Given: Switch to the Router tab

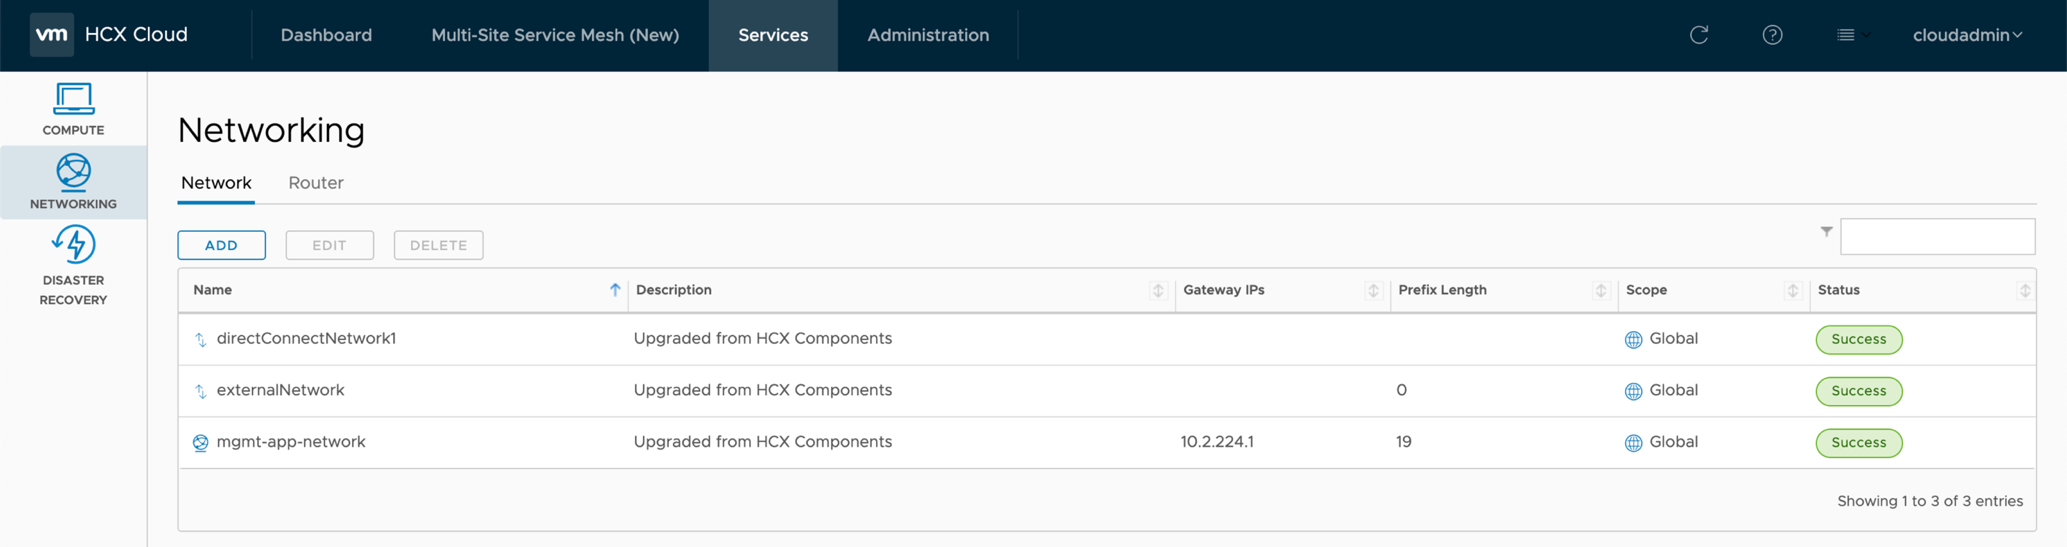Looking at the screenshot, I should [x=315, y=183].
